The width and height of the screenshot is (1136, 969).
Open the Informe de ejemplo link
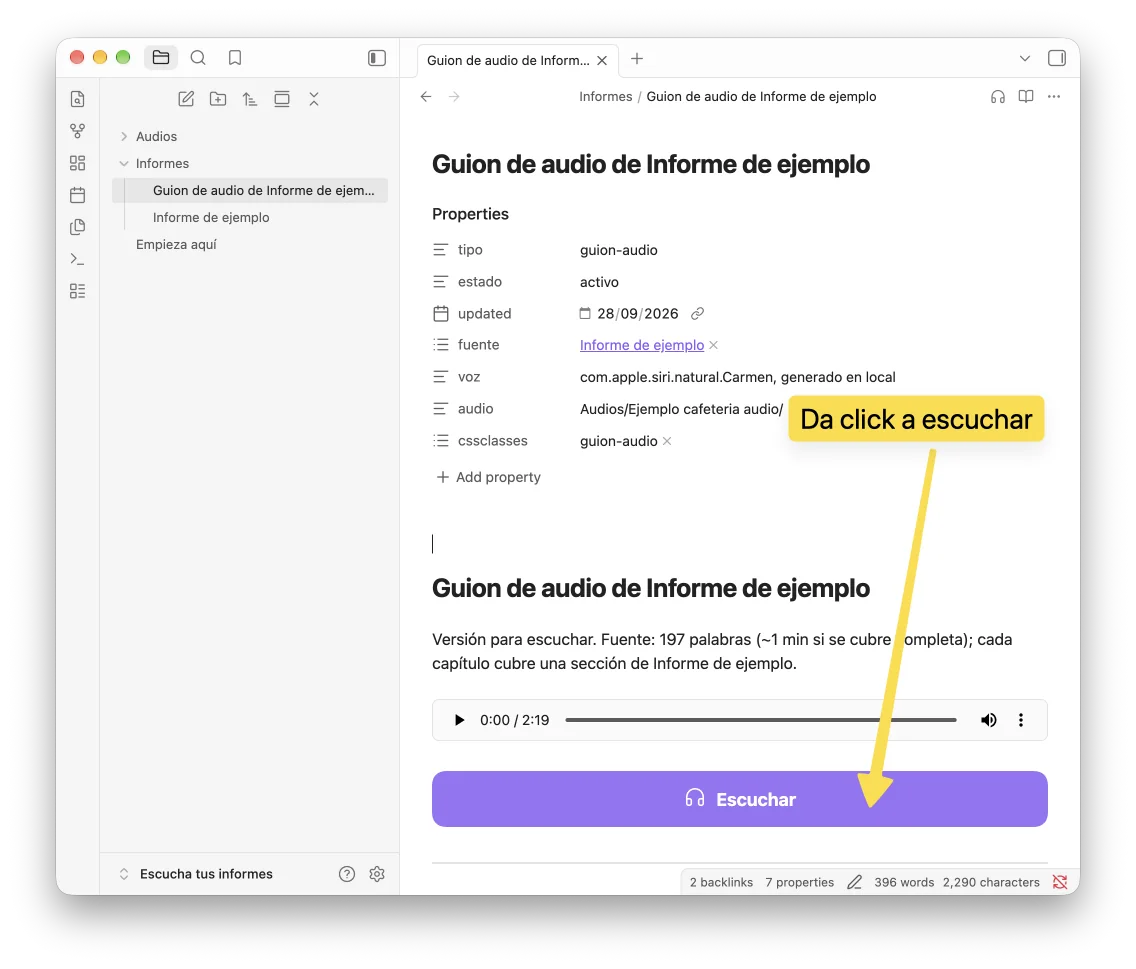coord(642,345)
